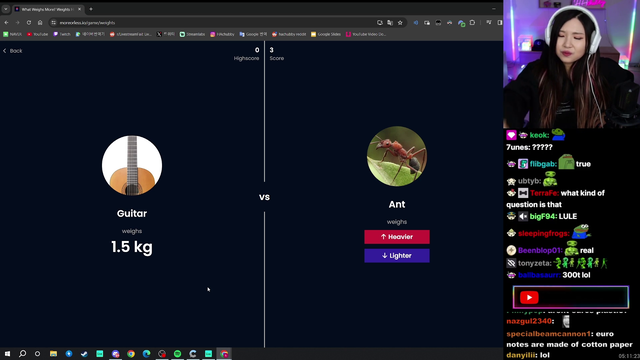Open the Windows Start menu
Viewport: 640px width, 360px height.
pos(7,353)
